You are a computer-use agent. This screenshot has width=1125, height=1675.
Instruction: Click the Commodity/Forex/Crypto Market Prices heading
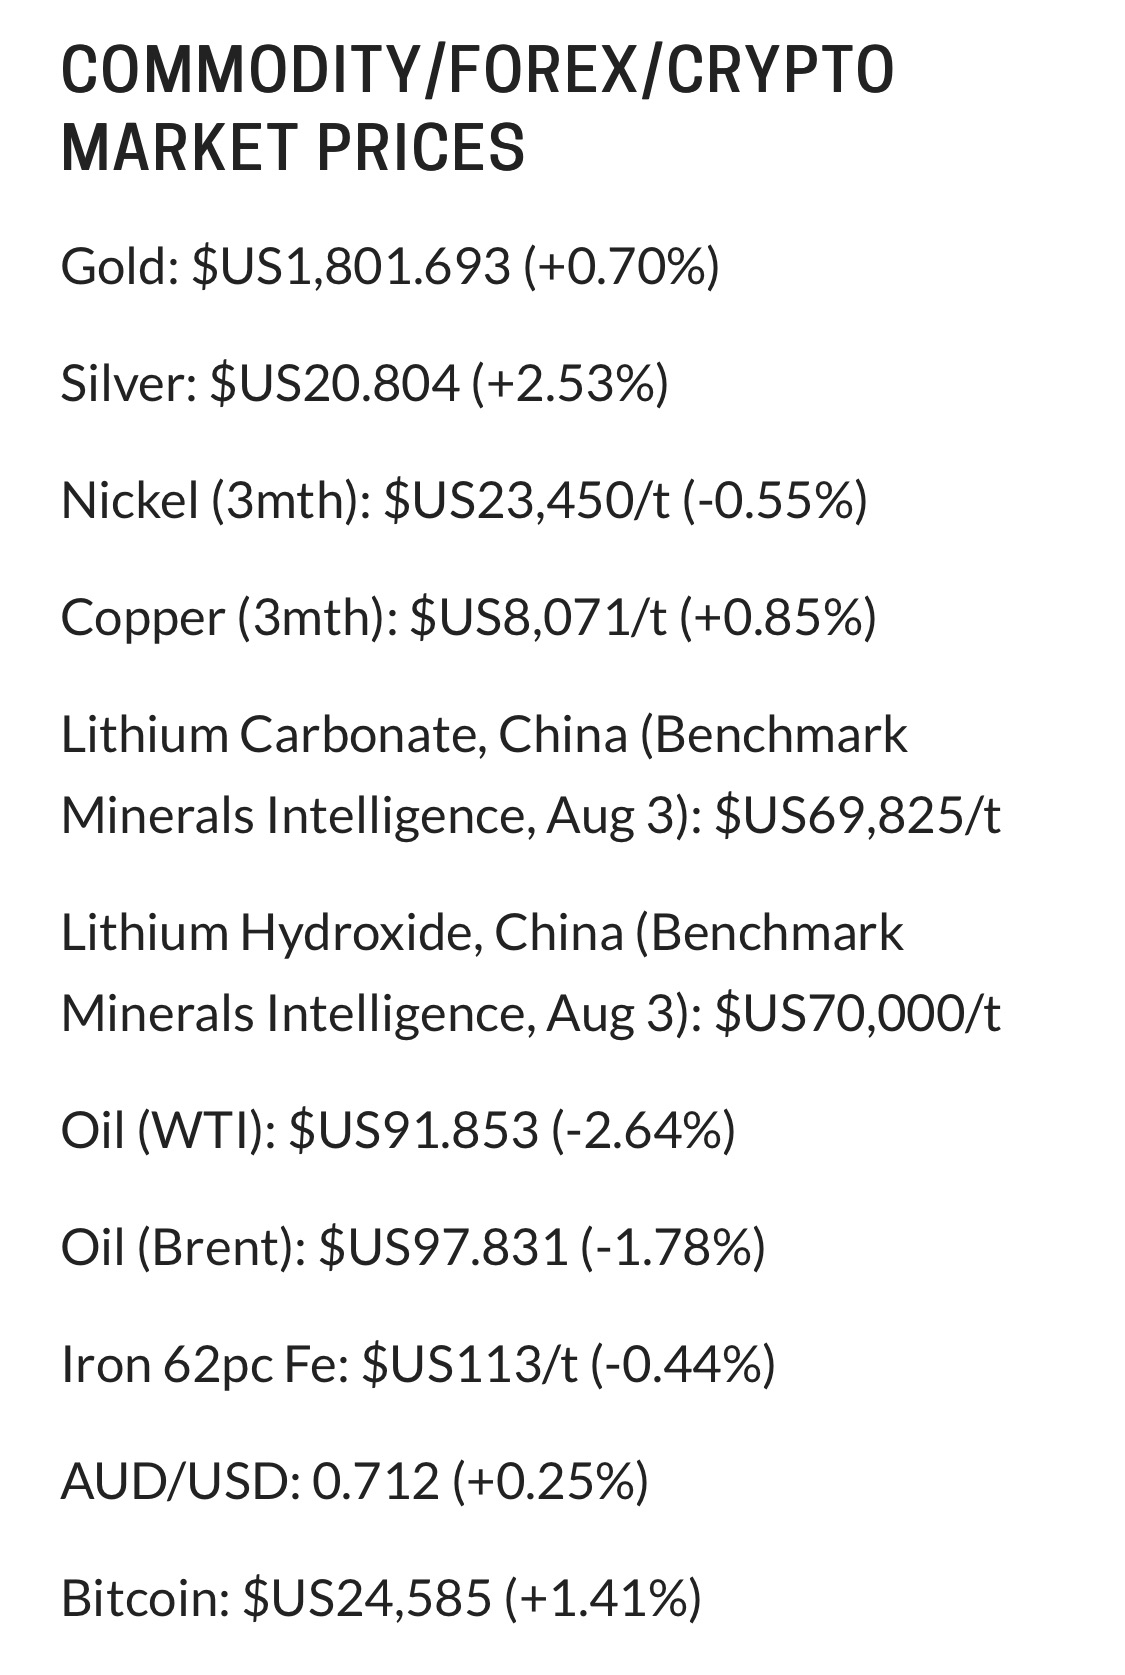click(478, 109)
